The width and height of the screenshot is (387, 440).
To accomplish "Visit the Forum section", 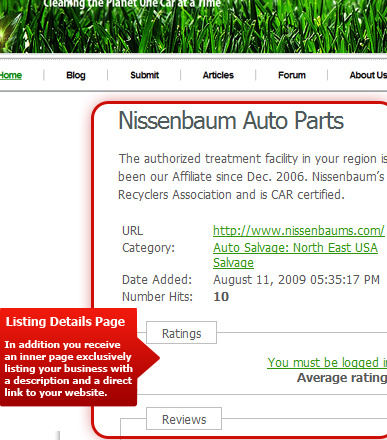I will [x=292, y=75].
